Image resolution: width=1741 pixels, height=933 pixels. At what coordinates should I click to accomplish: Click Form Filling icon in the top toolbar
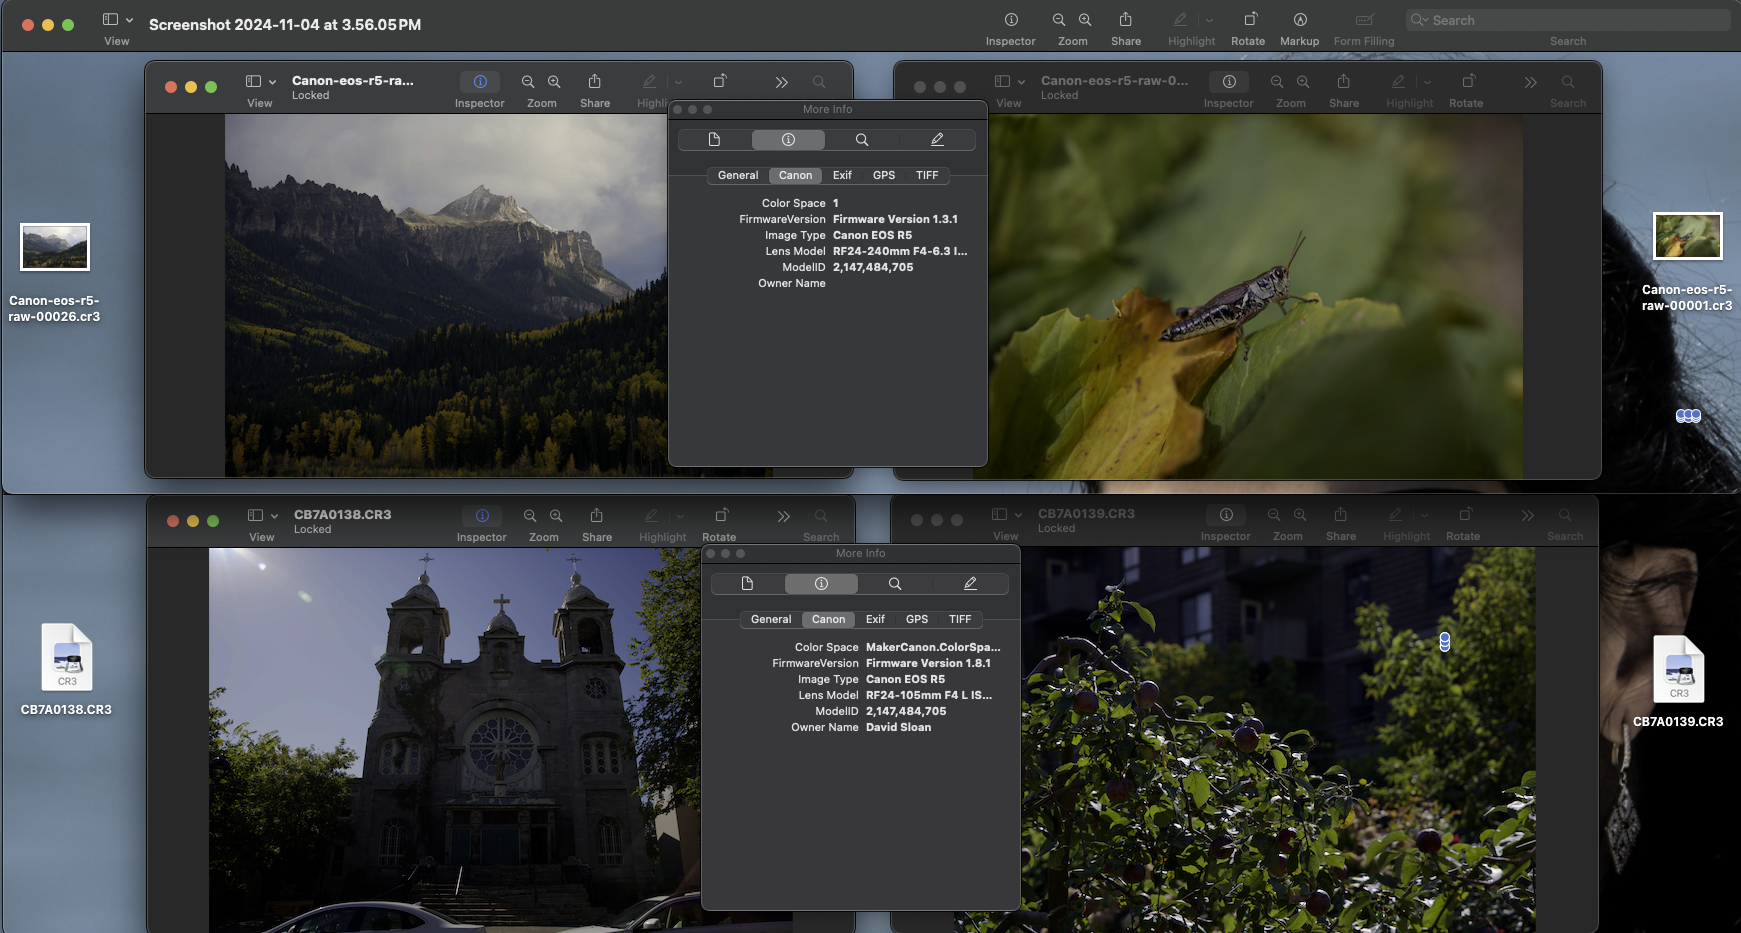pyautogui.click(x=1364, y=20)
